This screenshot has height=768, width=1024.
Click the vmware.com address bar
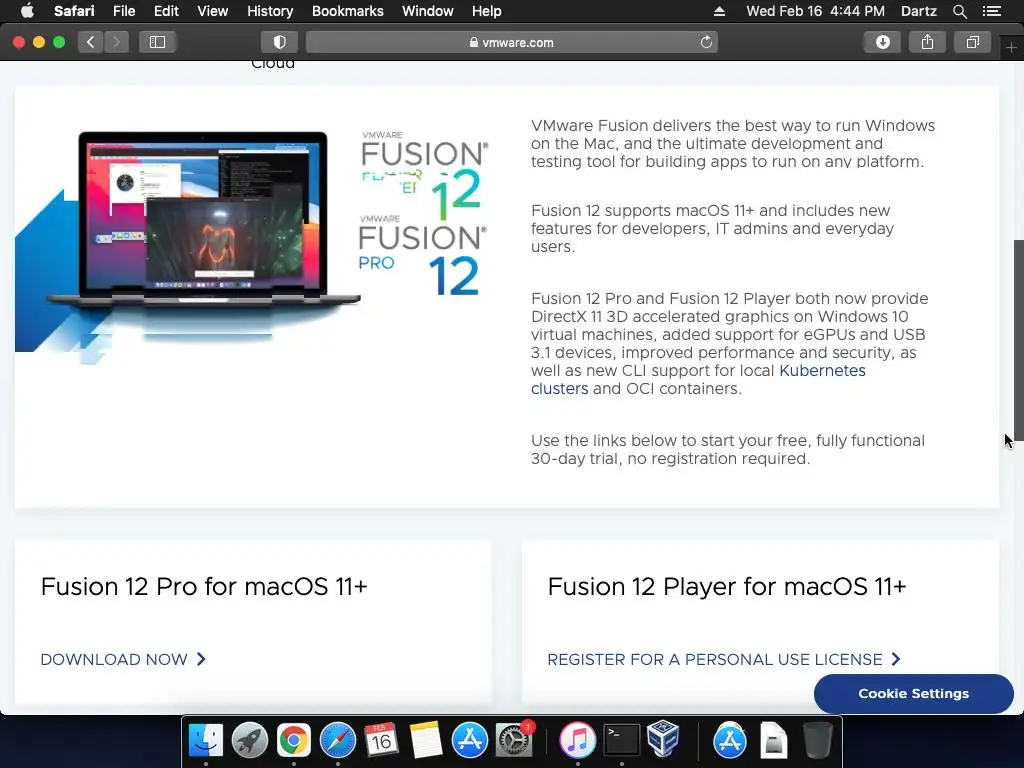511,42
